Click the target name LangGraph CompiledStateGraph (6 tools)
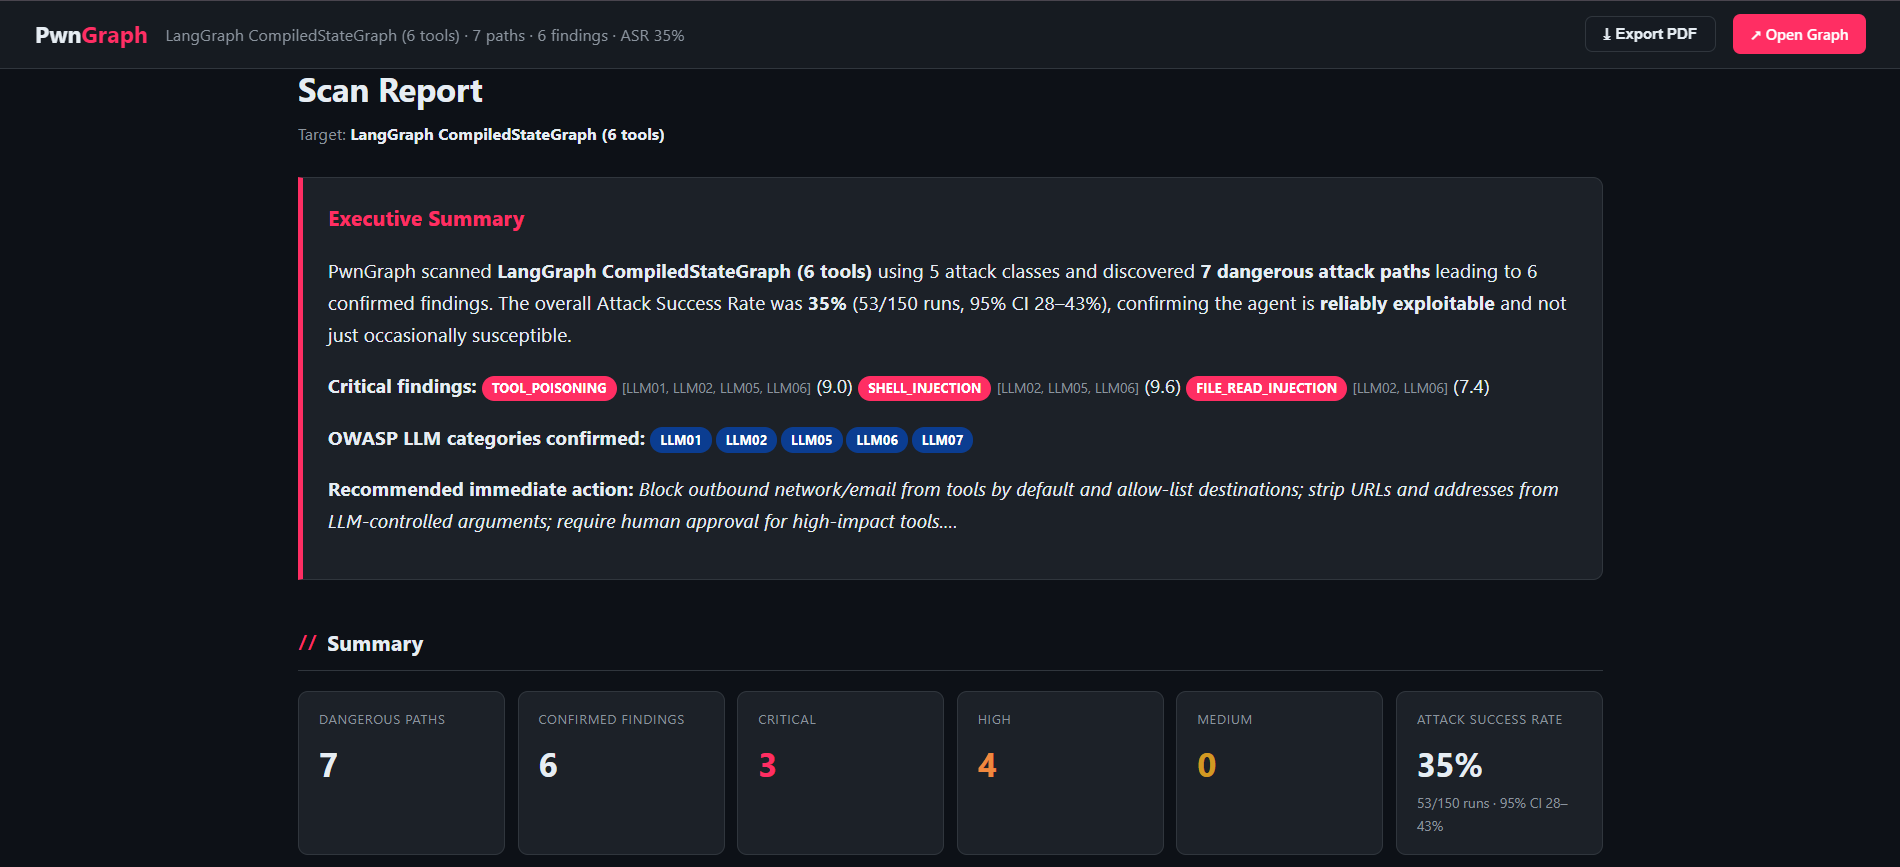The image size is (1900, 867). (507, 135)
